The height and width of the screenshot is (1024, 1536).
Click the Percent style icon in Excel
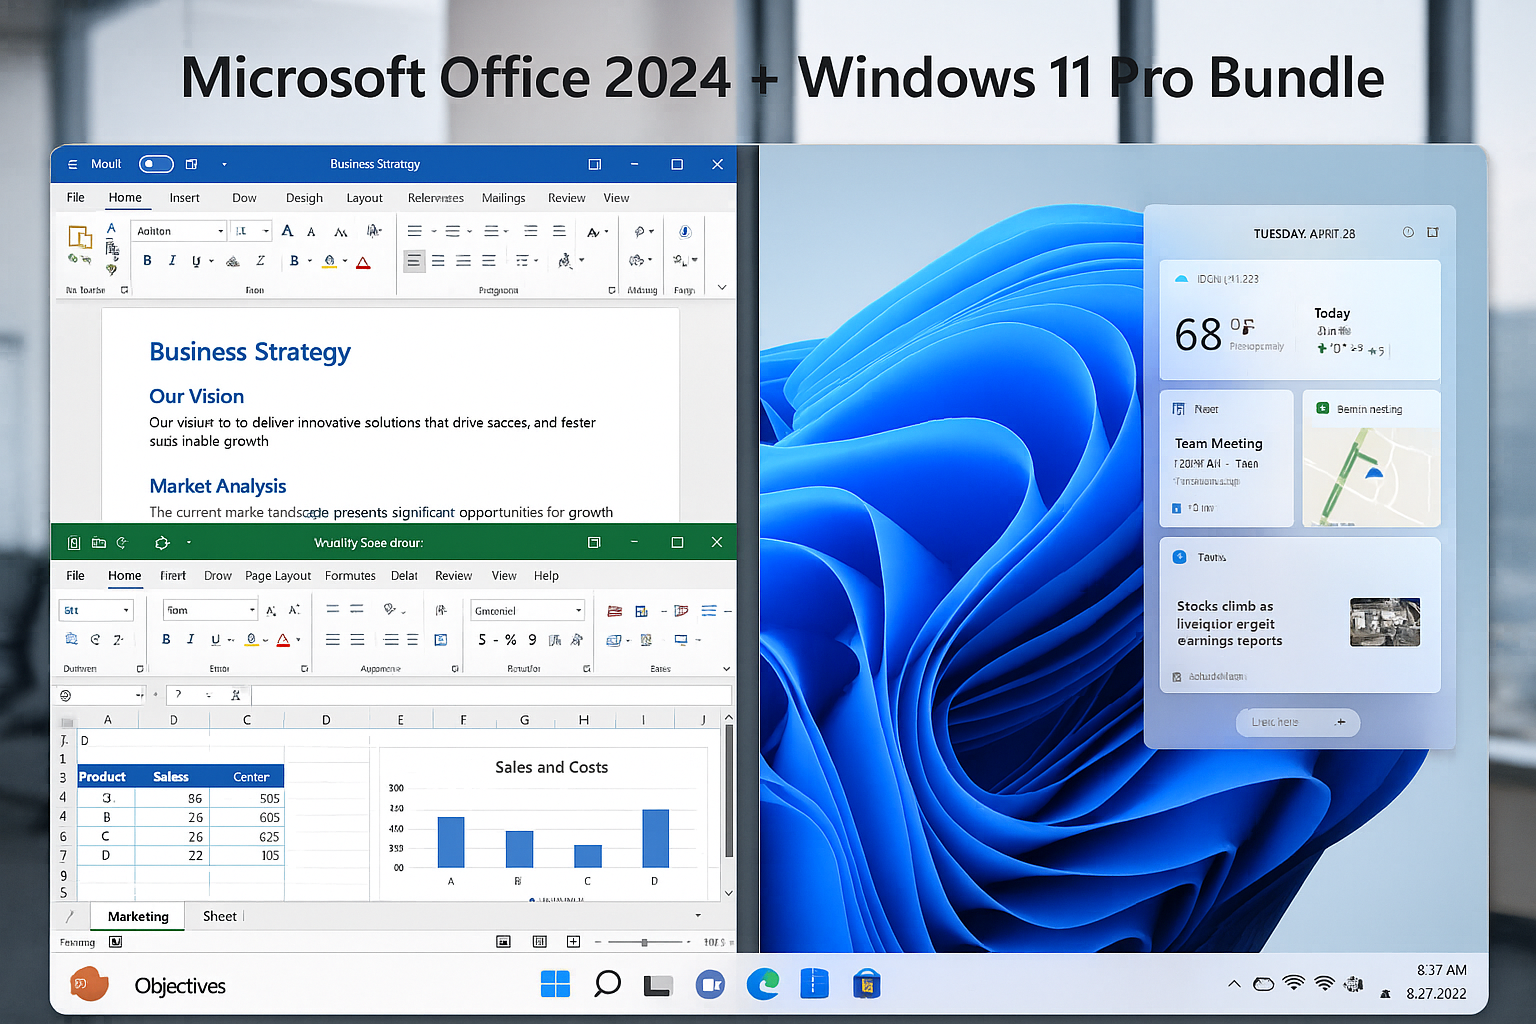click(510, 638)
